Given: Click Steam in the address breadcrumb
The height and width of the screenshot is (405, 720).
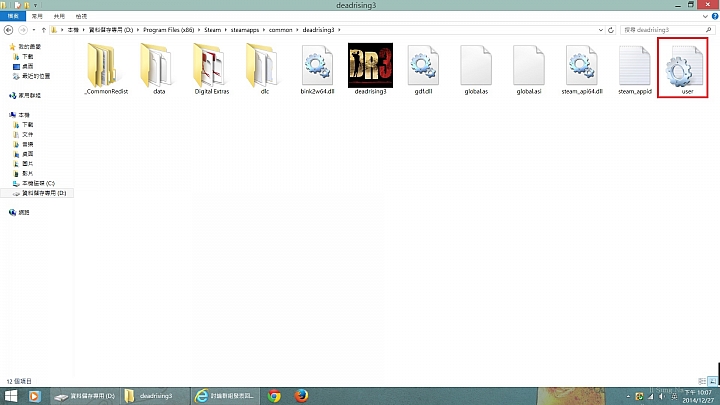Looking at the screenshot, I should pos(213,30).
